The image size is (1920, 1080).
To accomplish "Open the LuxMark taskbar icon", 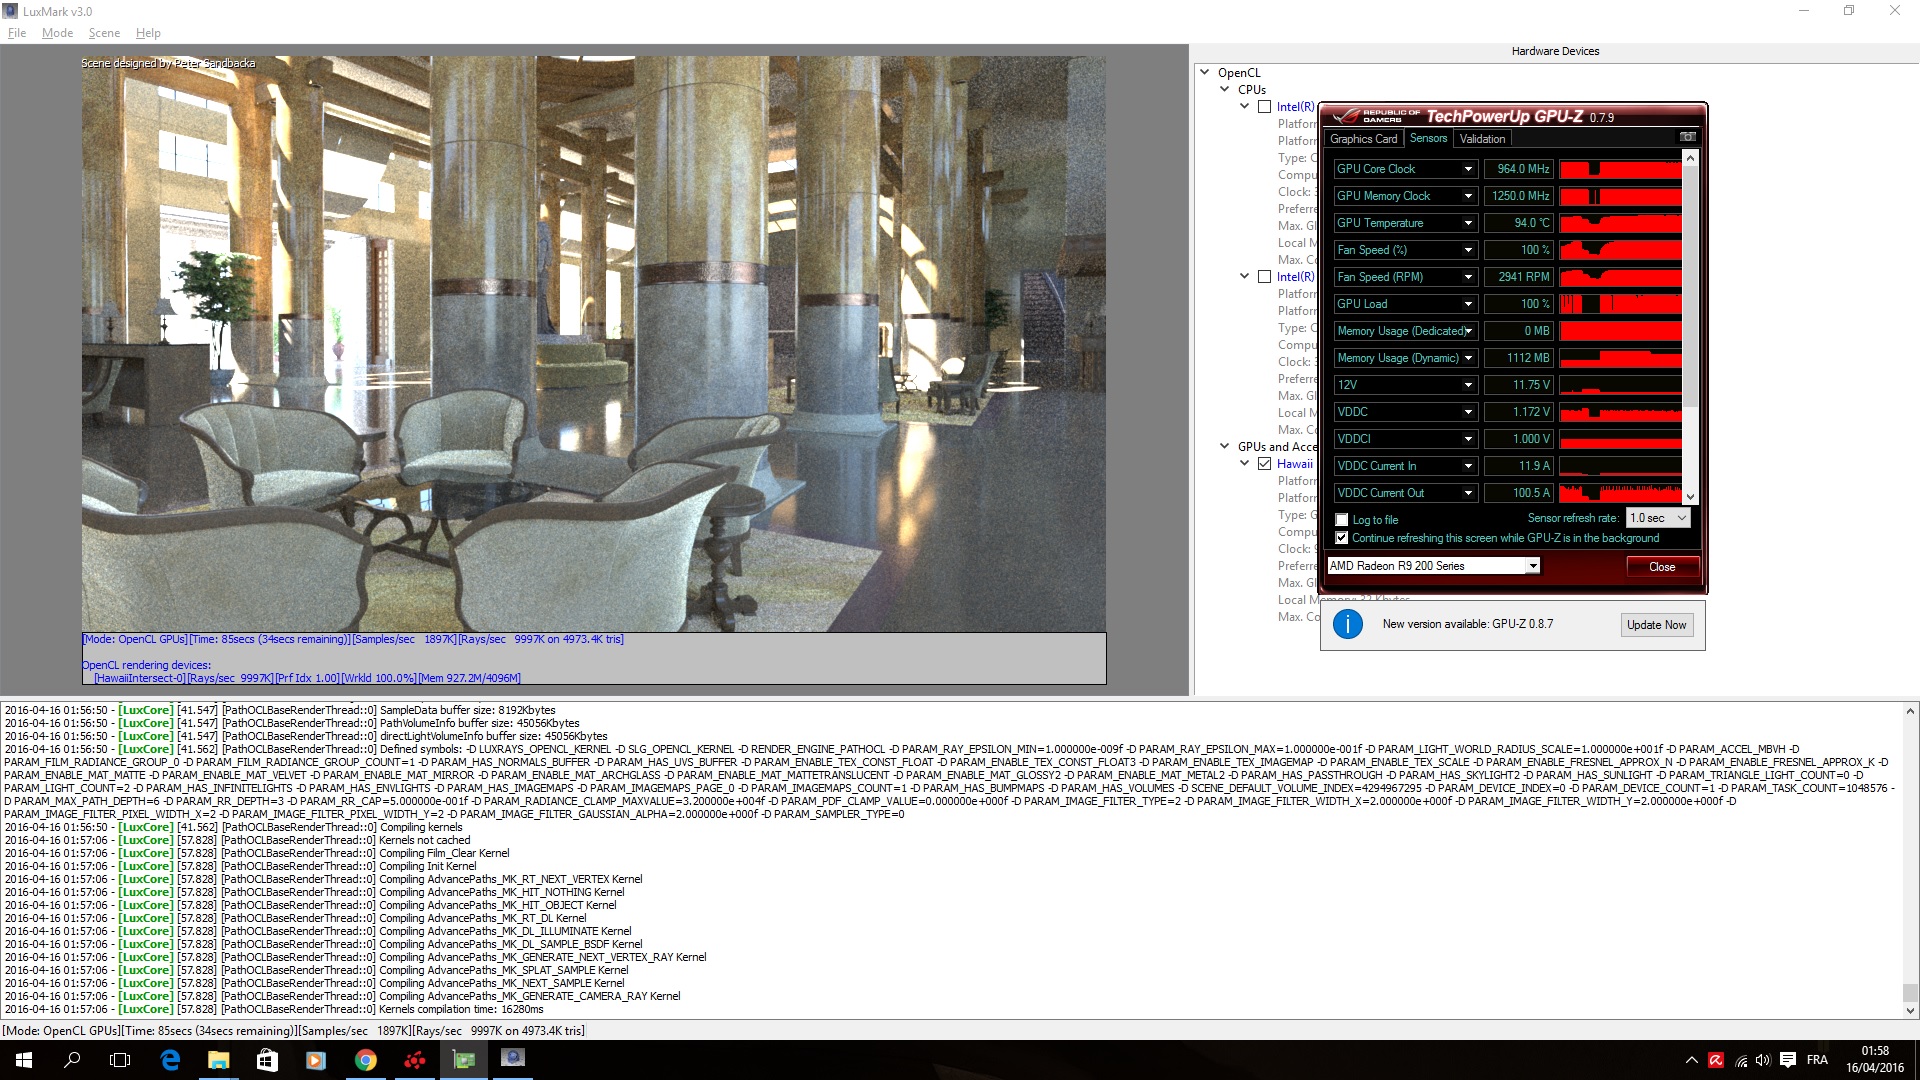I will (512, 1059).
